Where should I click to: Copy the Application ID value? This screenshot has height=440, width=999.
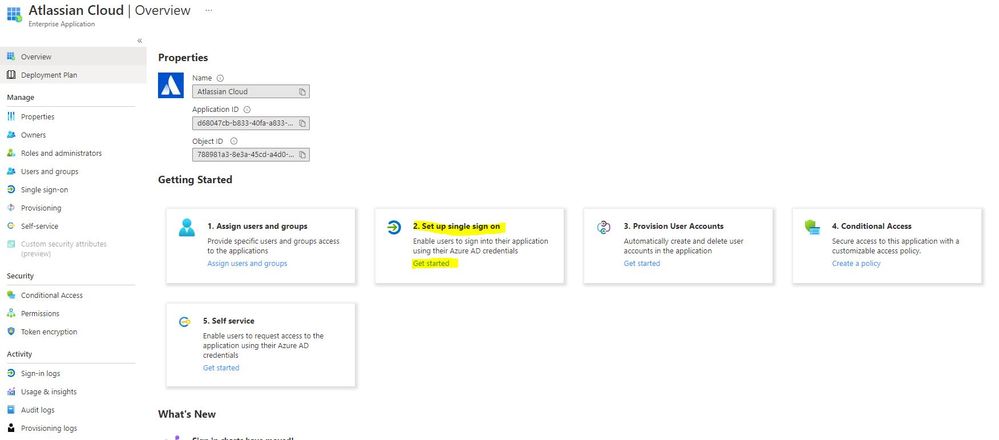click(x=303, y=123)
